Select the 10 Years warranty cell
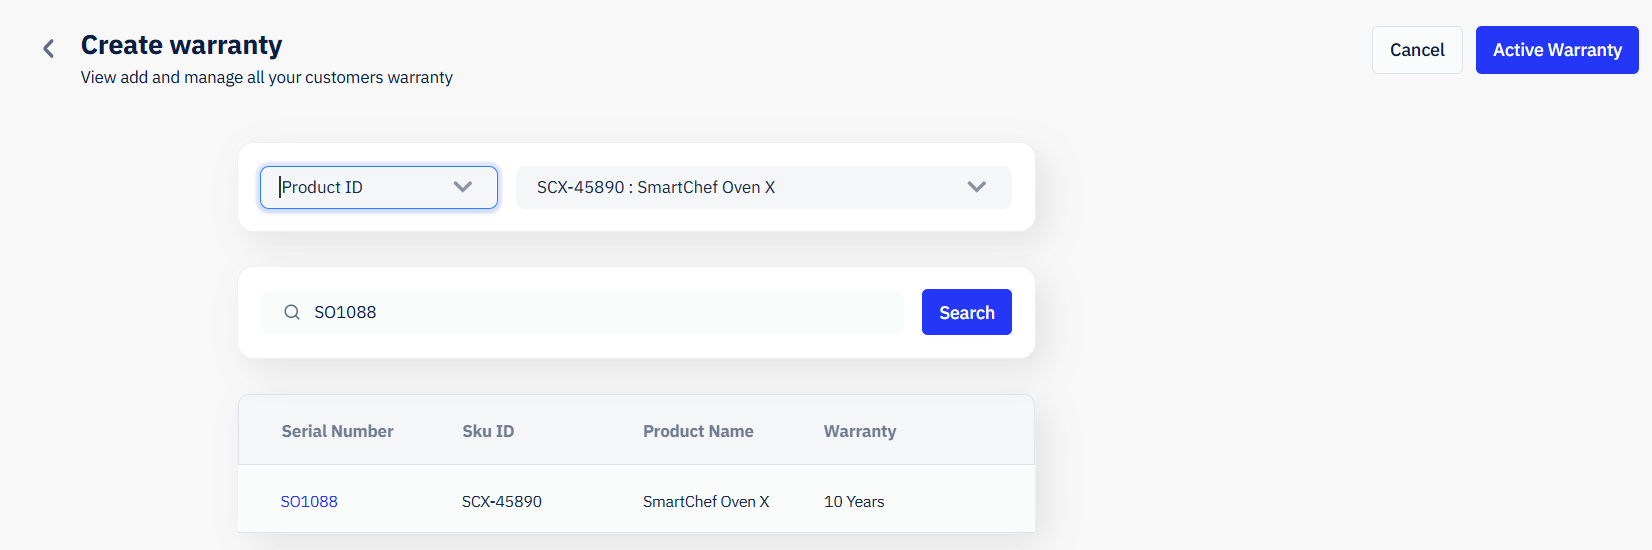 pos(854,501)
